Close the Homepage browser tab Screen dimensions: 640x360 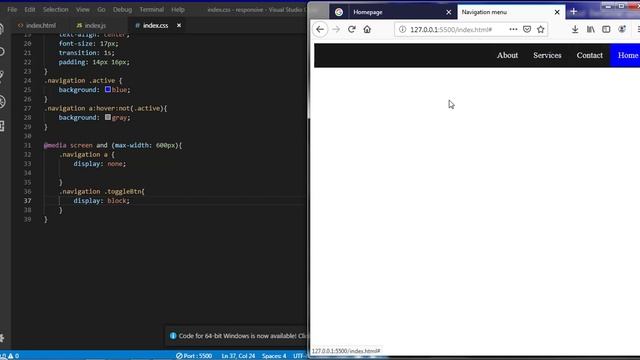pos(449,12)
